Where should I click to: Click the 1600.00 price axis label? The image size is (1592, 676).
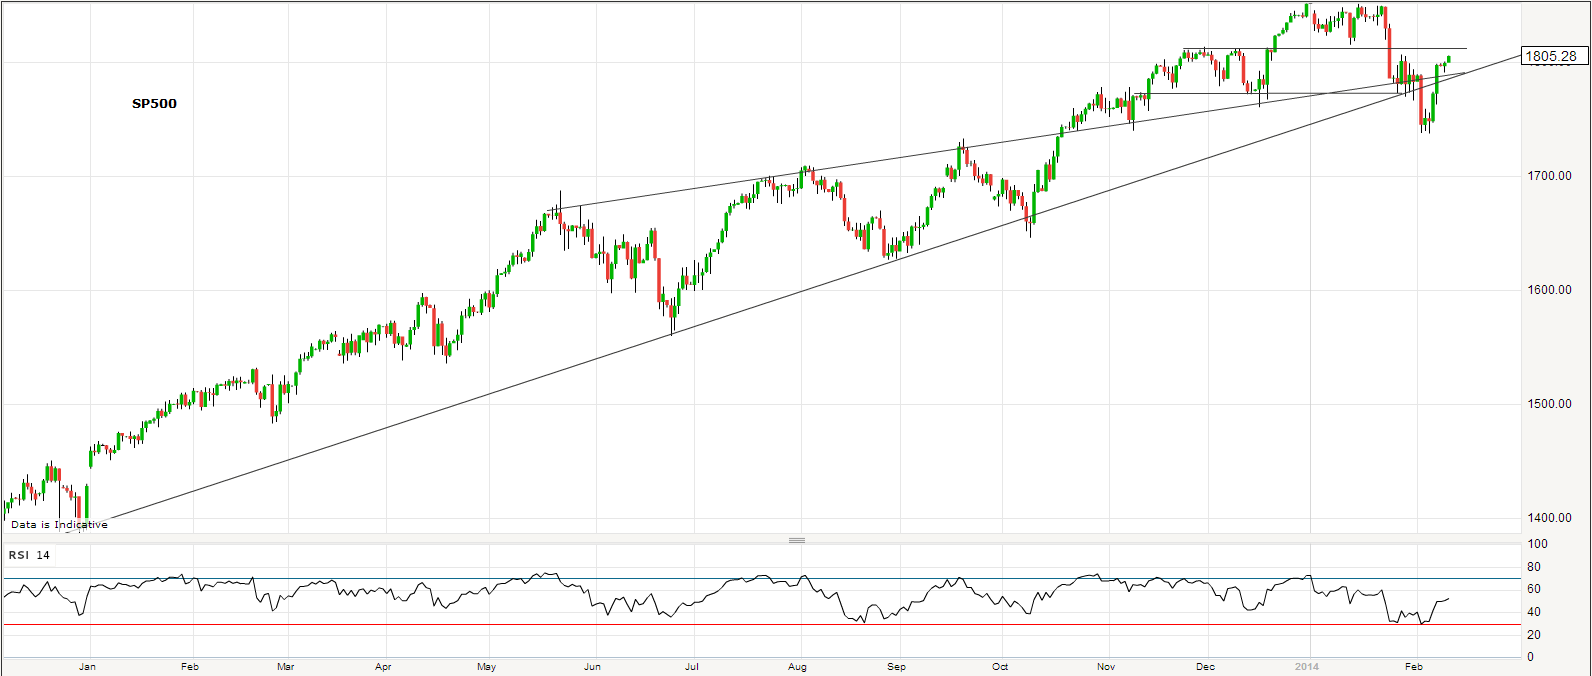(x=1548, y=290)
